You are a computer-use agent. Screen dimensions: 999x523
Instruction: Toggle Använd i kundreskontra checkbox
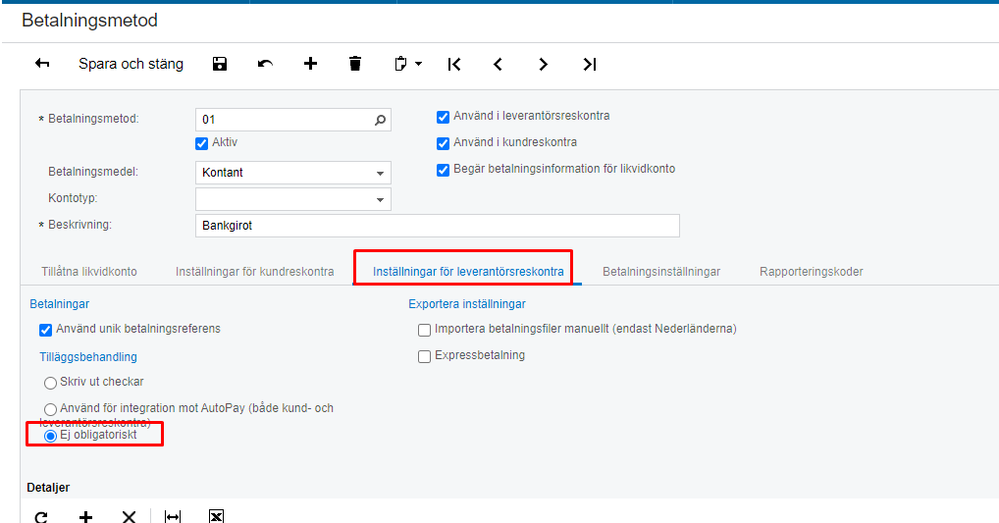(x=443, y=143)
